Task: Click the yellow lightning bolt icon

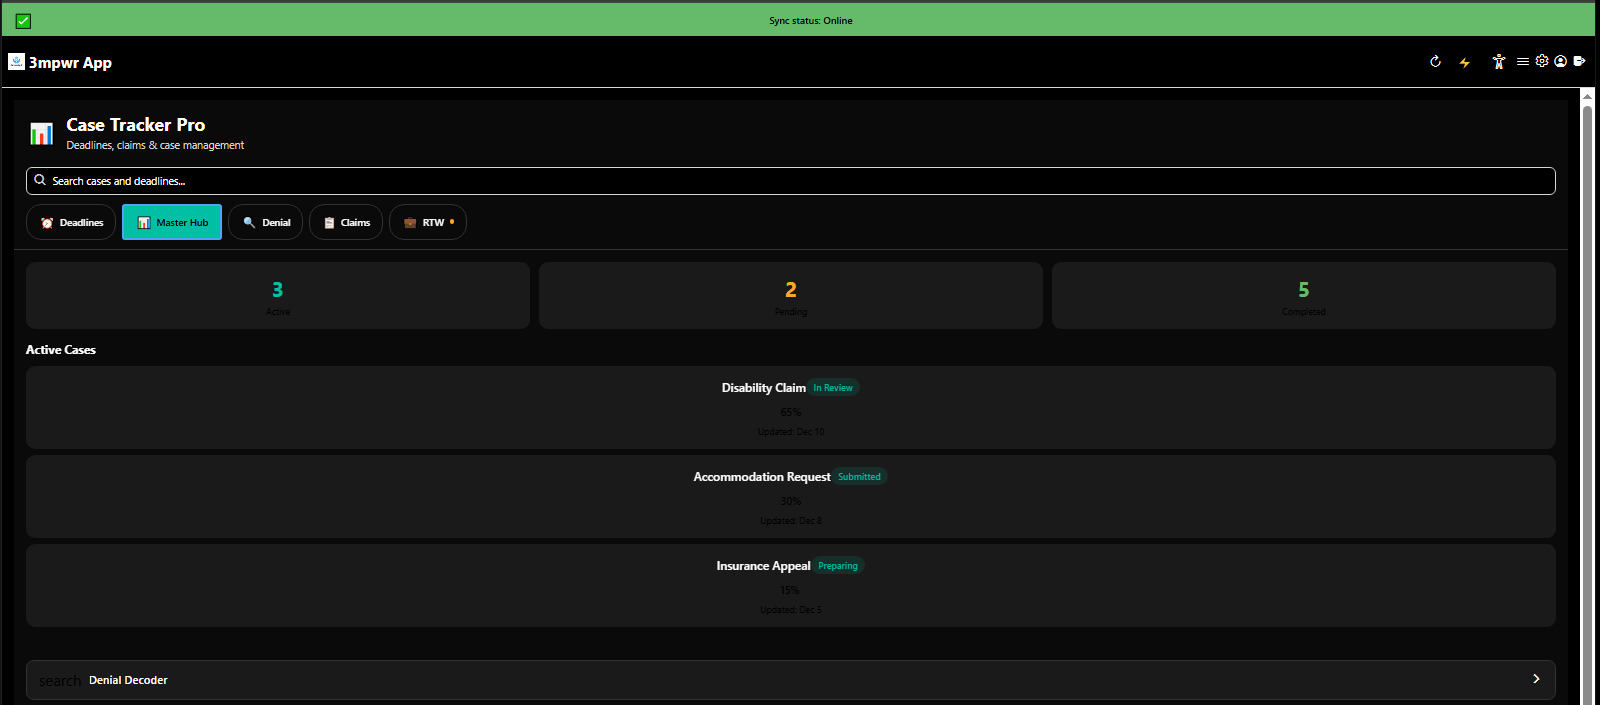Action: tap(1465, 62)
